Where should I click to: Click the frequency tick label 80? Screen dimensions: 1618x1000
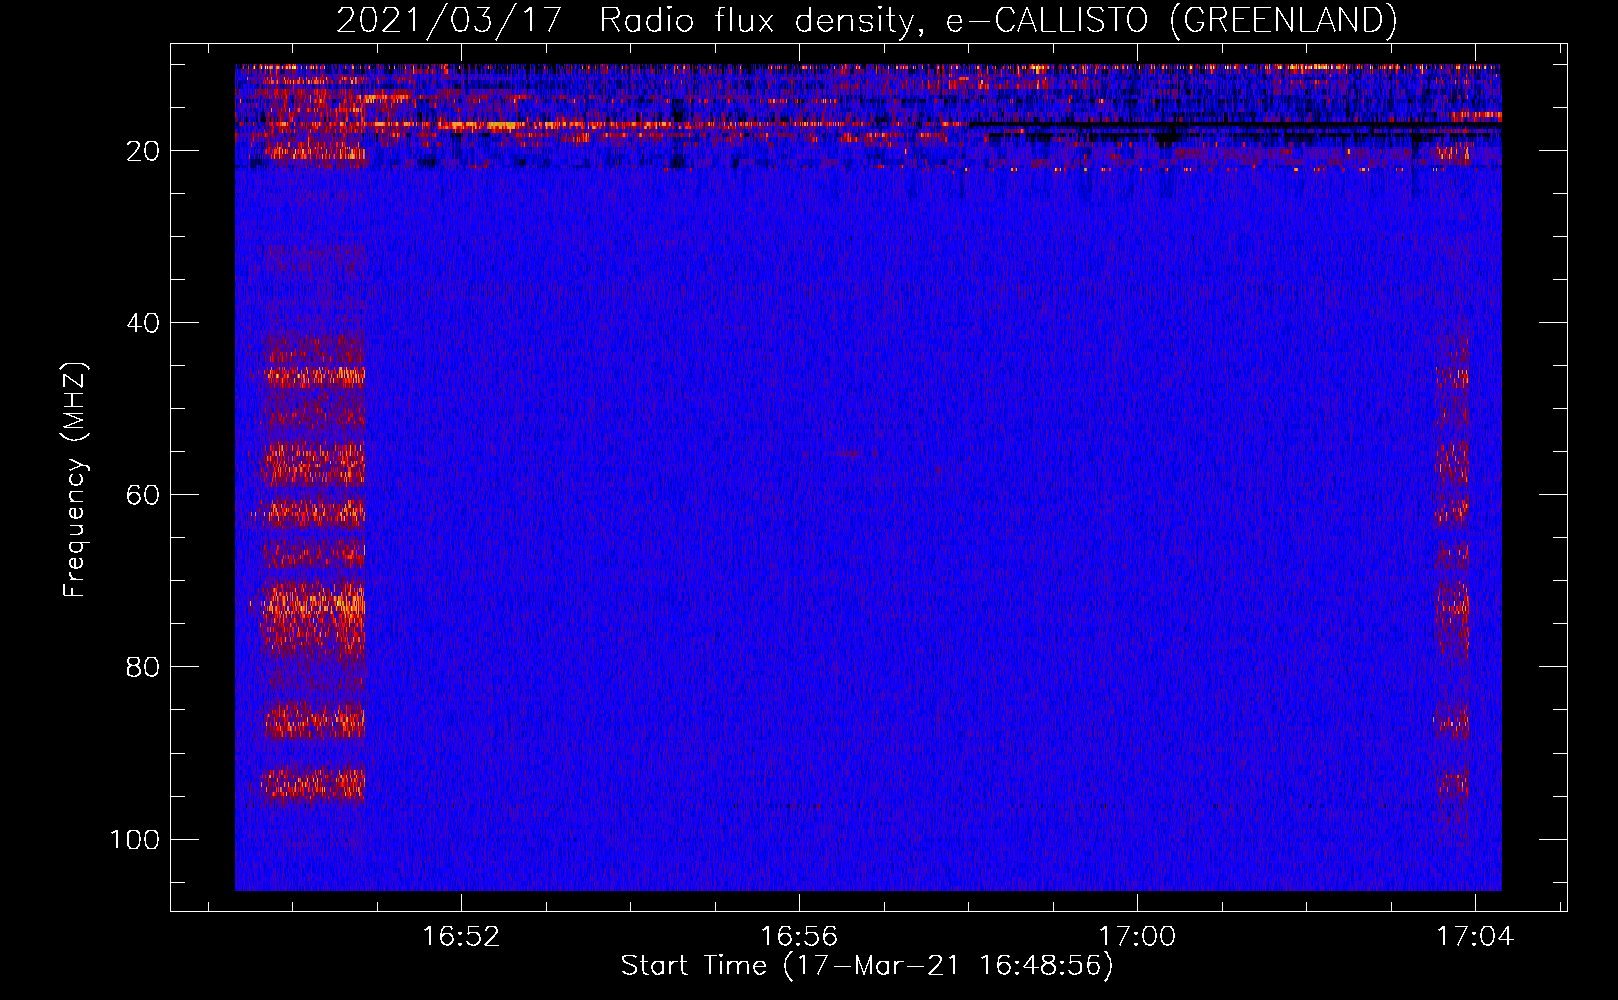pyautogui.click(x=143, y=667)
